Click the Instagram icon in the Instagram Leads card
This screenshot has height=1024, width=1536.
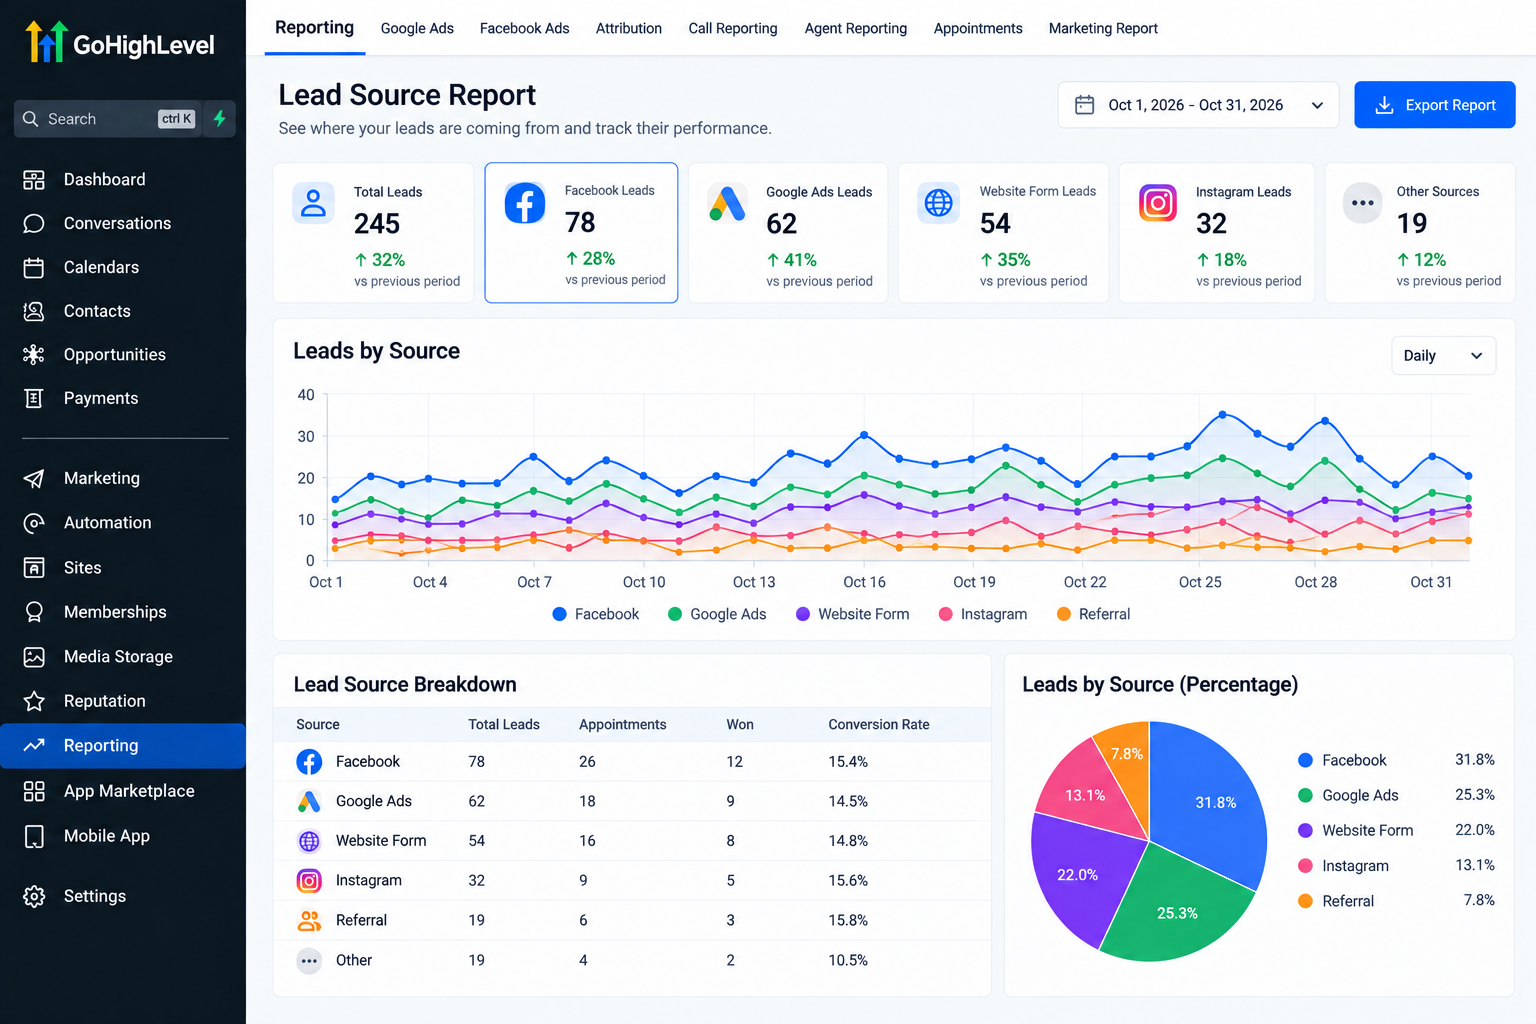click(x=1158, y=203)
